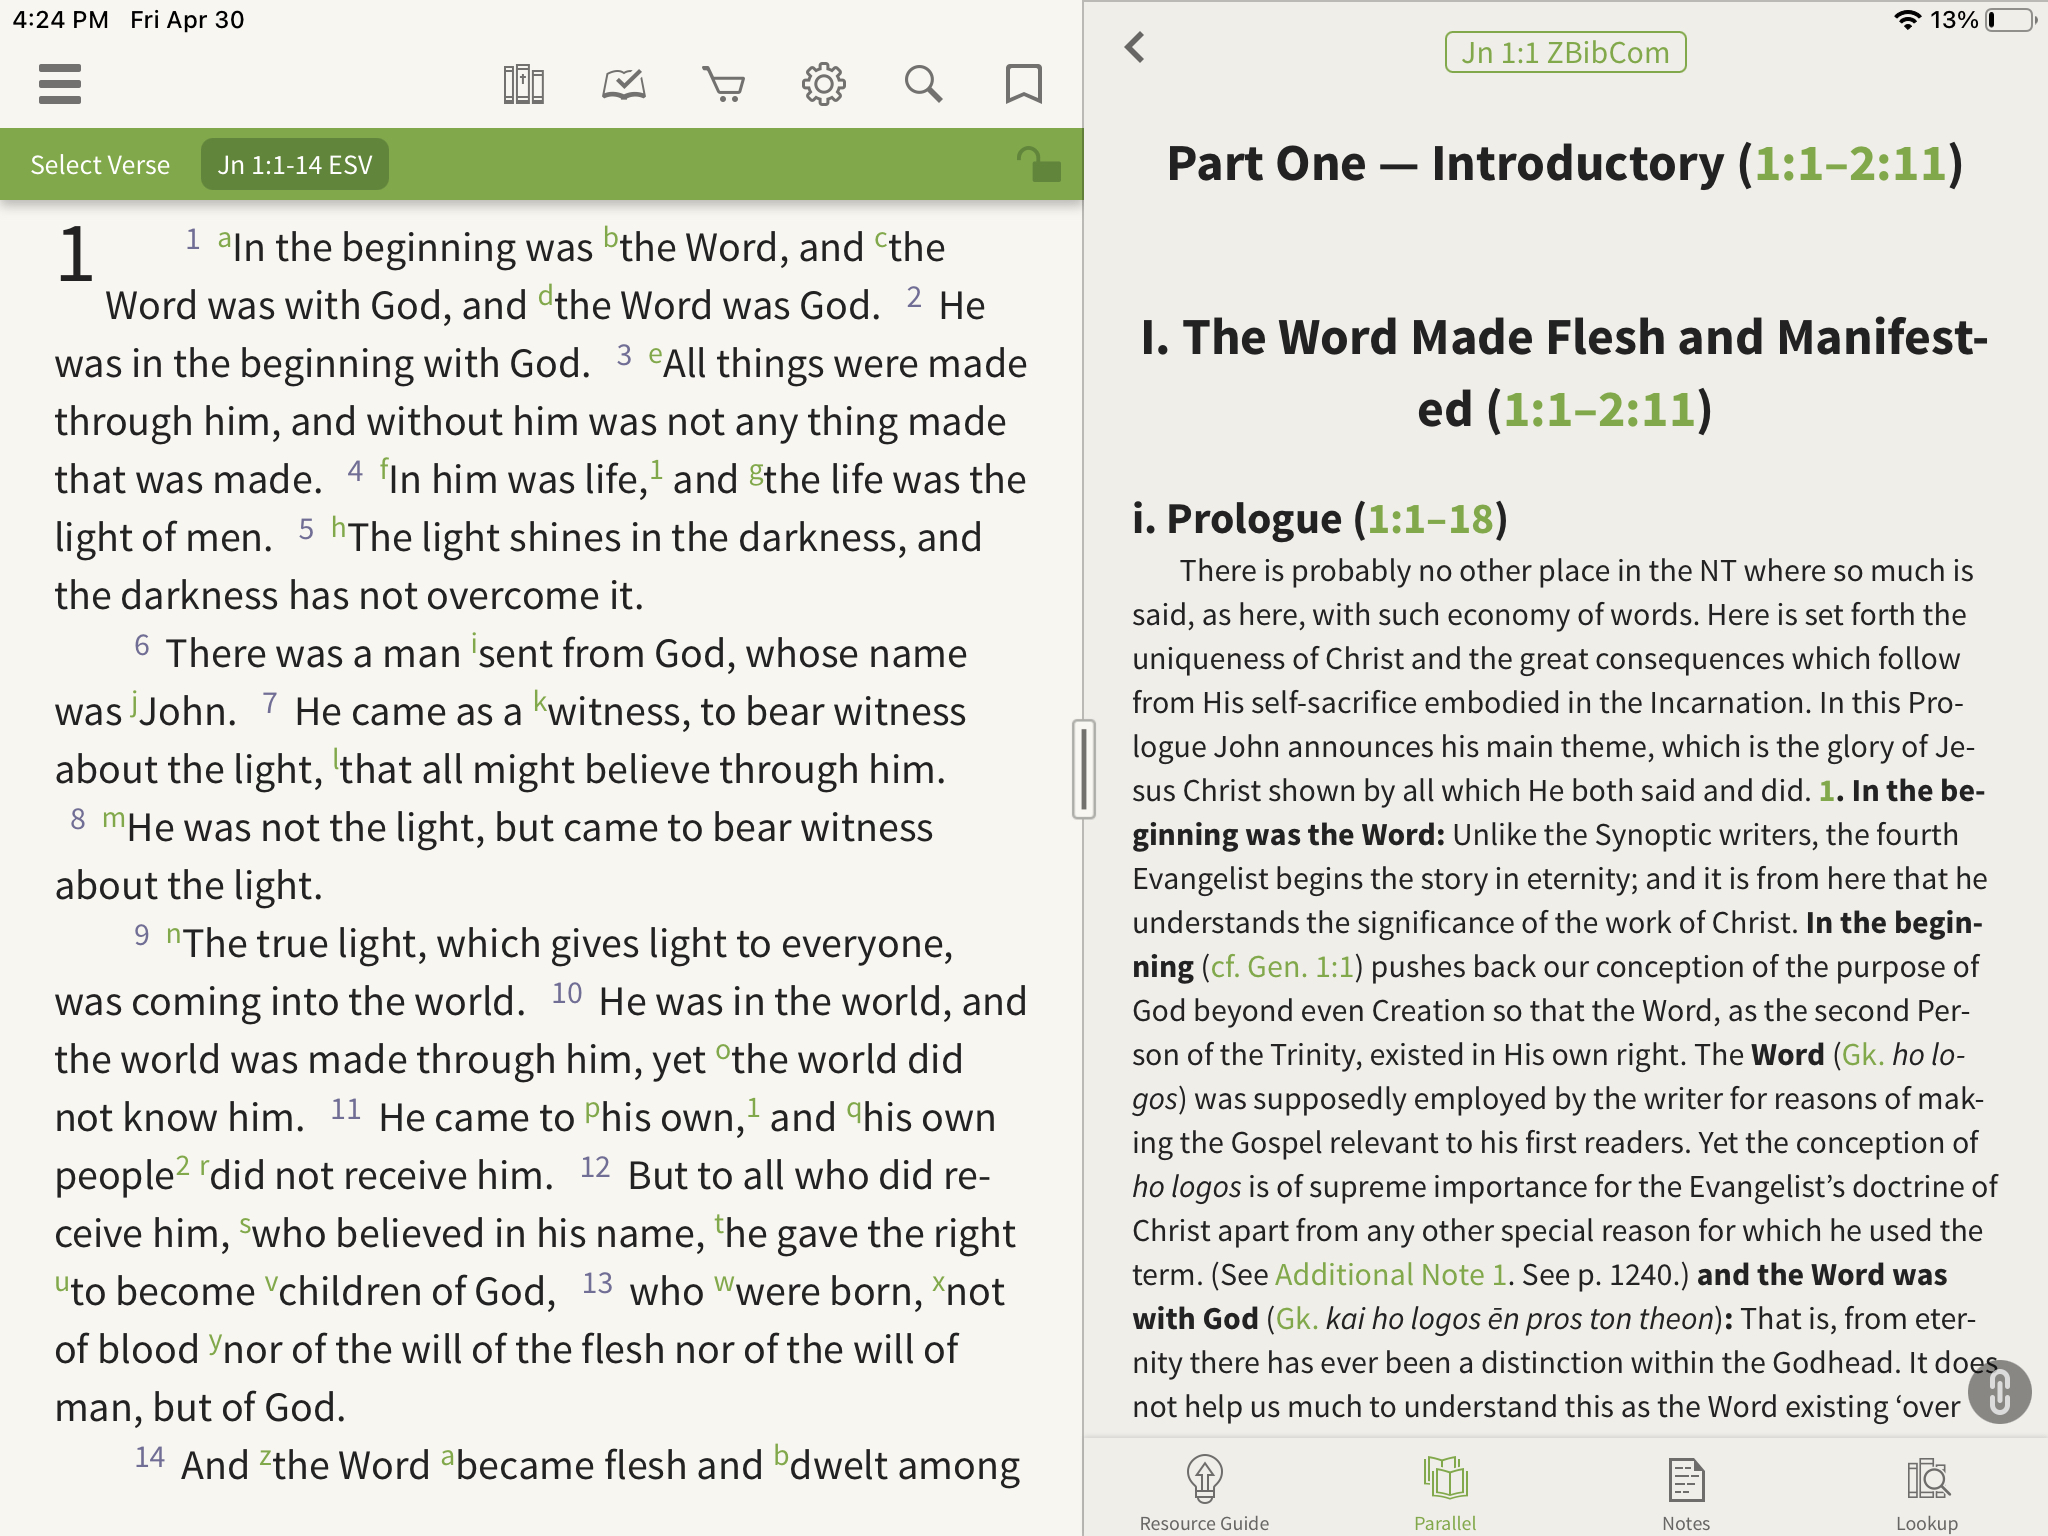2048x1536 pixels.
Task: Tap the Wi-Fi status icon
Action: [1908, 20]
